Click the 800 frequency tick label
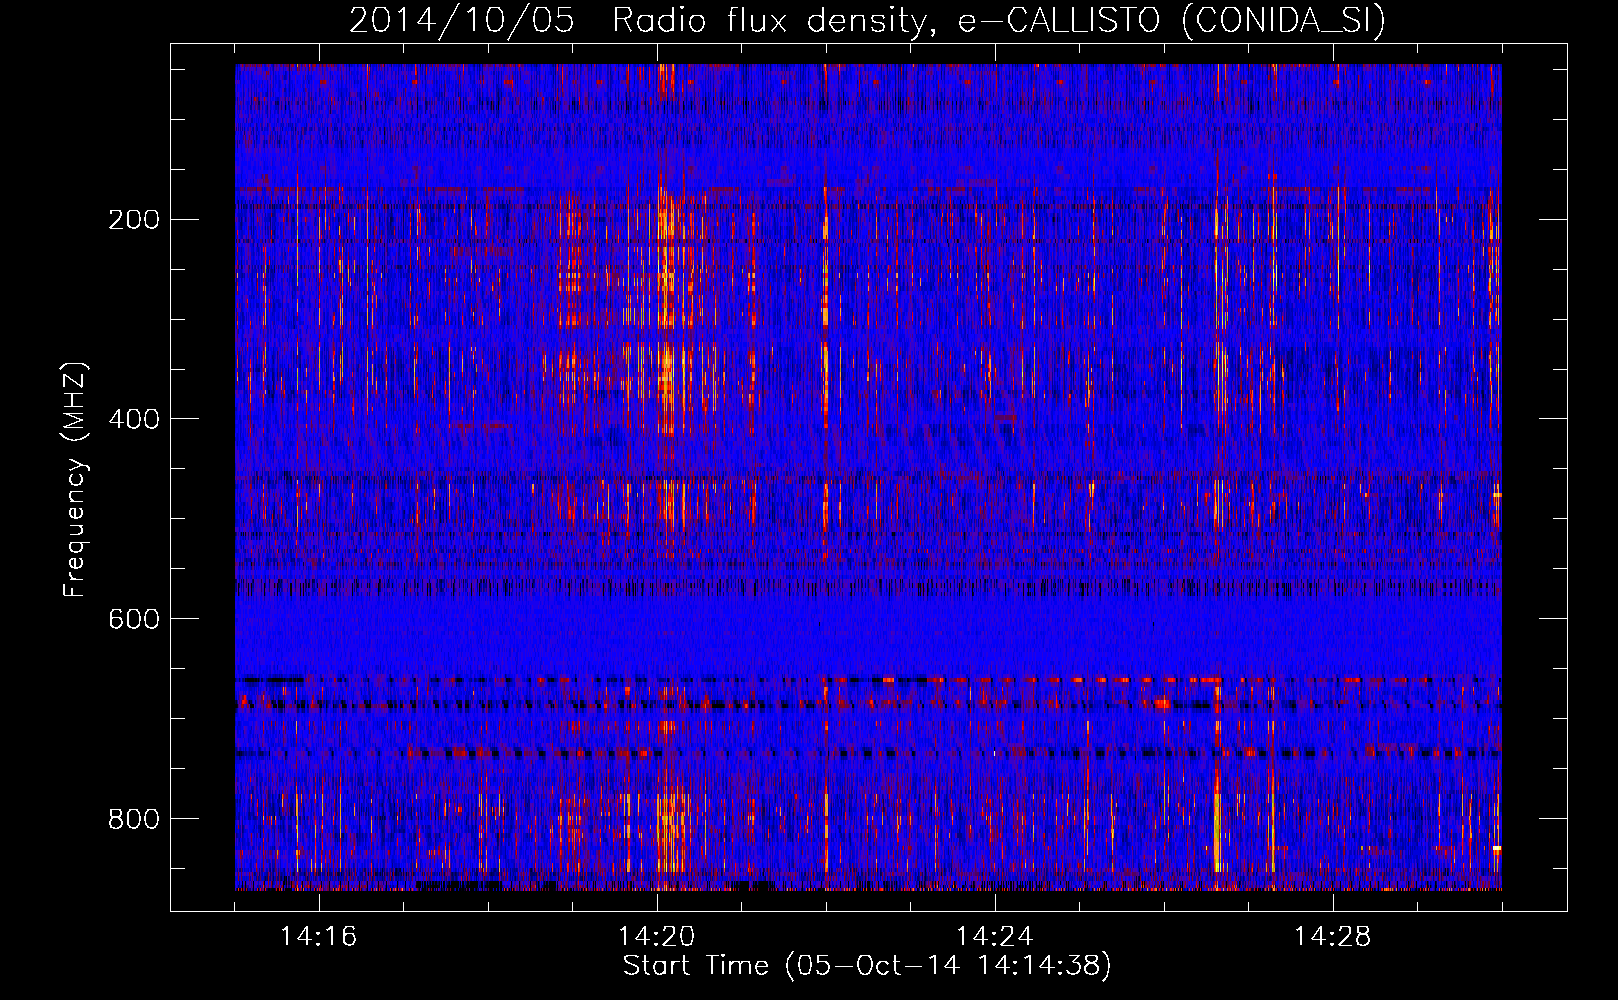The height and width of the screenshot is (1000, 1618). coord(133,819)
